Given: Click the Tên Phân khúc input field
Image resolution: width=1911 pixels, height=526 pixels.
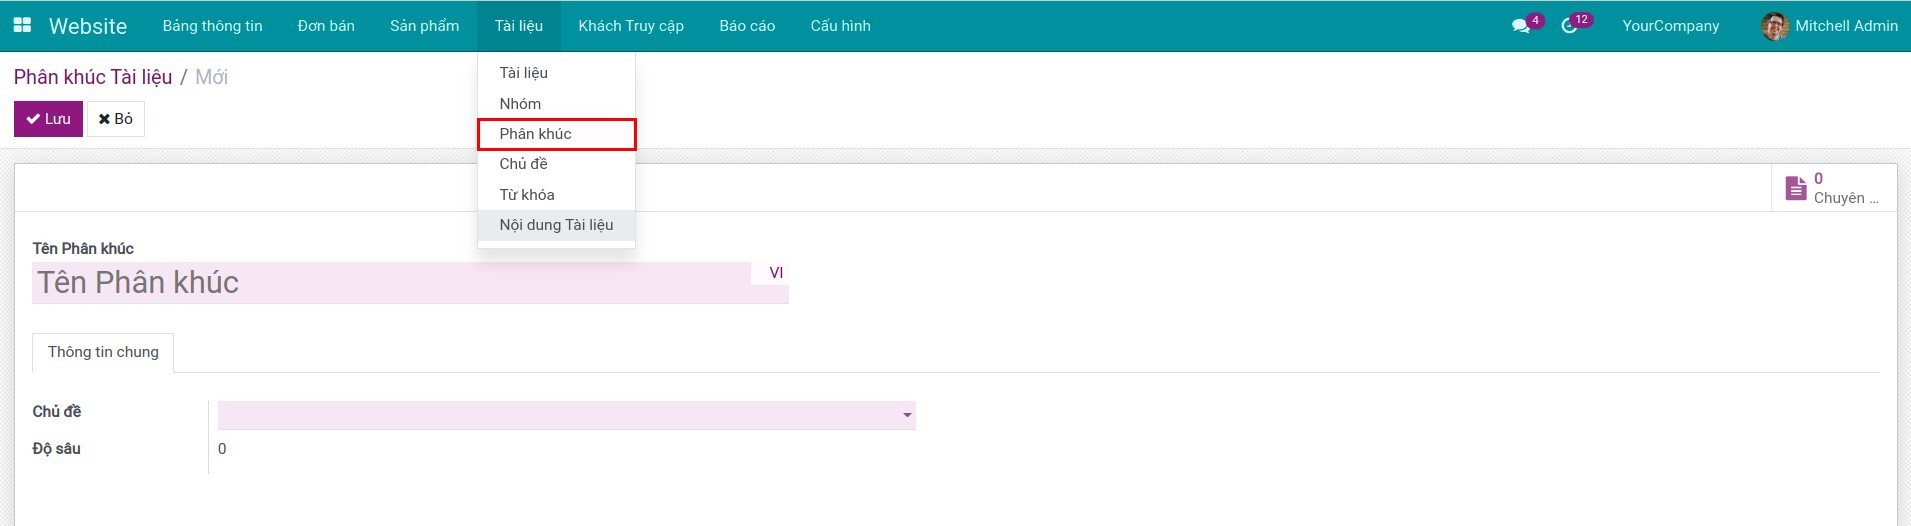Looking at the screenshot, I should [x=392, y=283].
